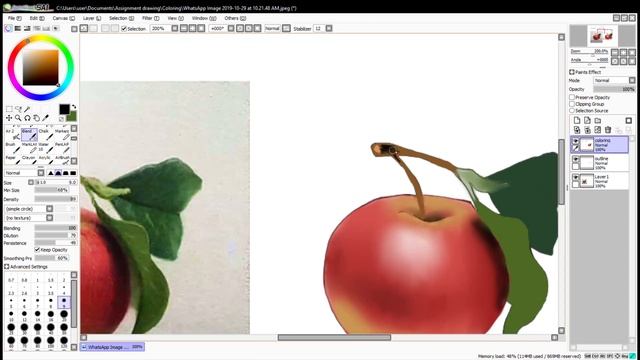Choose the Paper brush tool
Viewport: 640px width, 360px height.
click(x=12, y=160)
